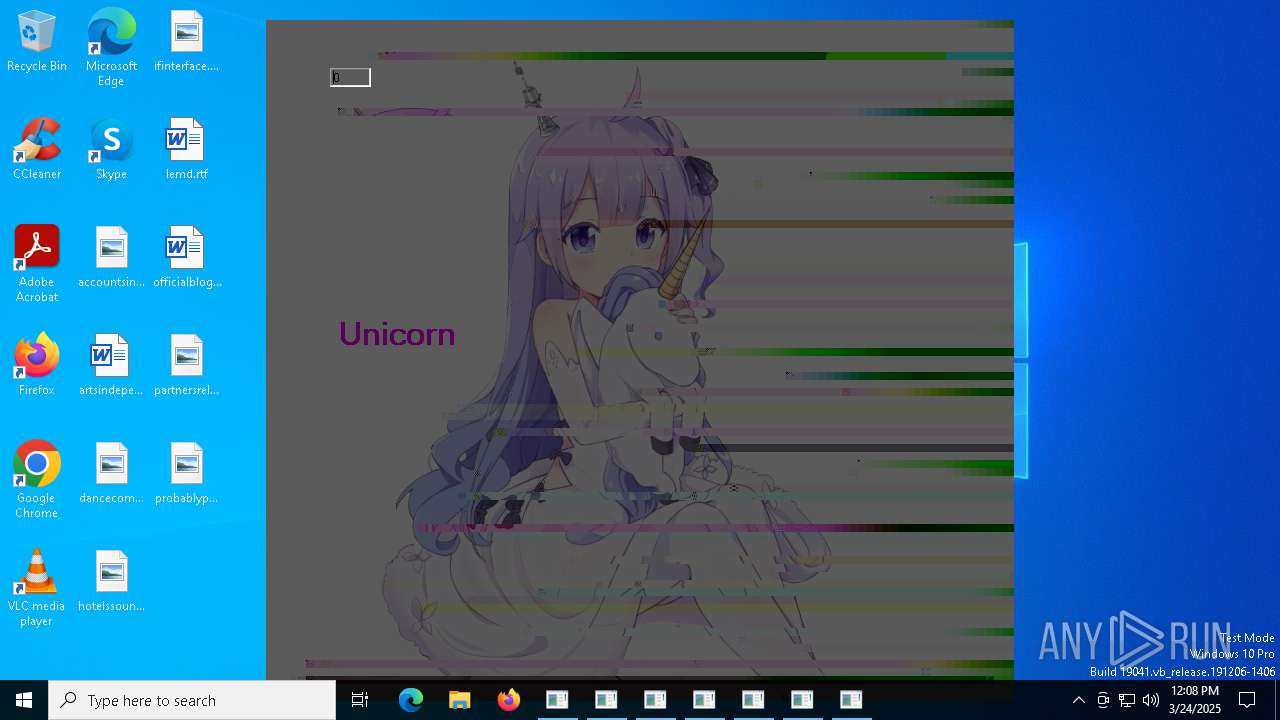Image resolution: width=1280 pixels, height=720 pixels.
Task: Open the CCleaner desktop shortcut
Action: click(x=37, y=150)
